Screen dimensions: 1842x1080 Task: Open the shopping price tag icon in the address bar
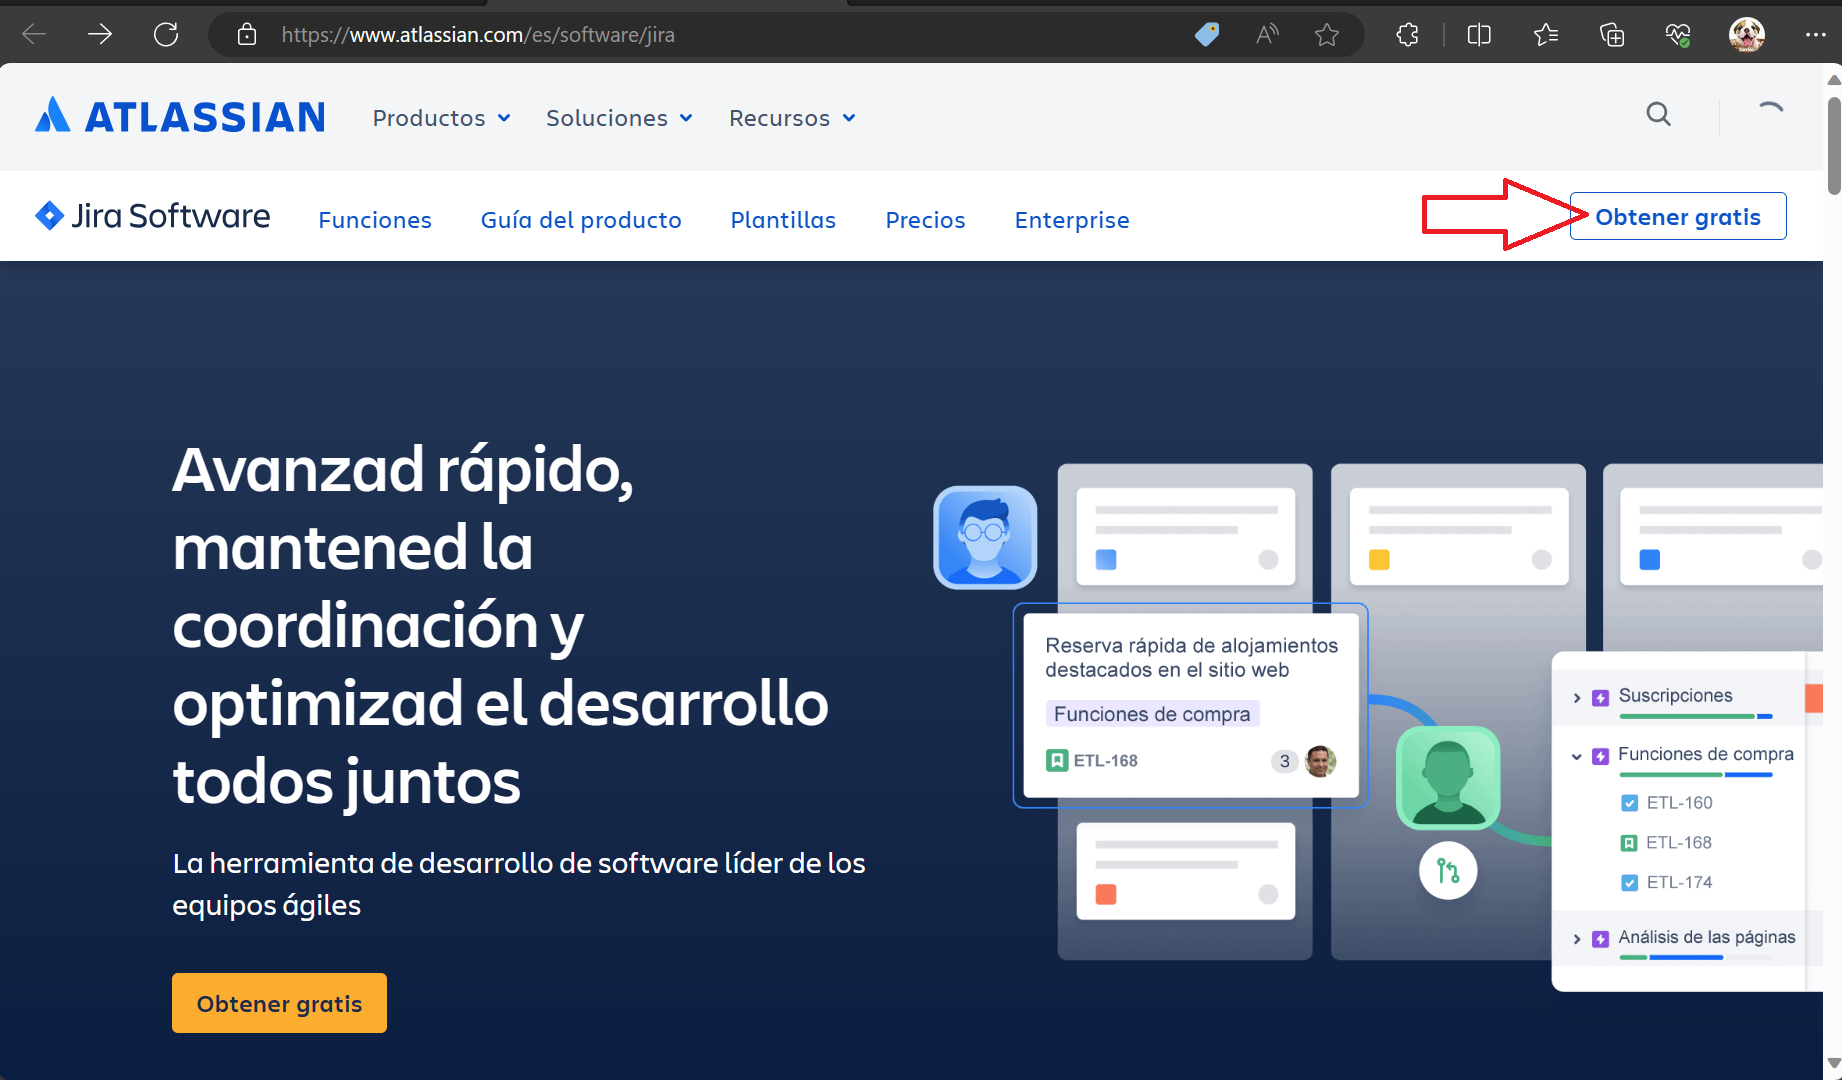point(1207,35)
